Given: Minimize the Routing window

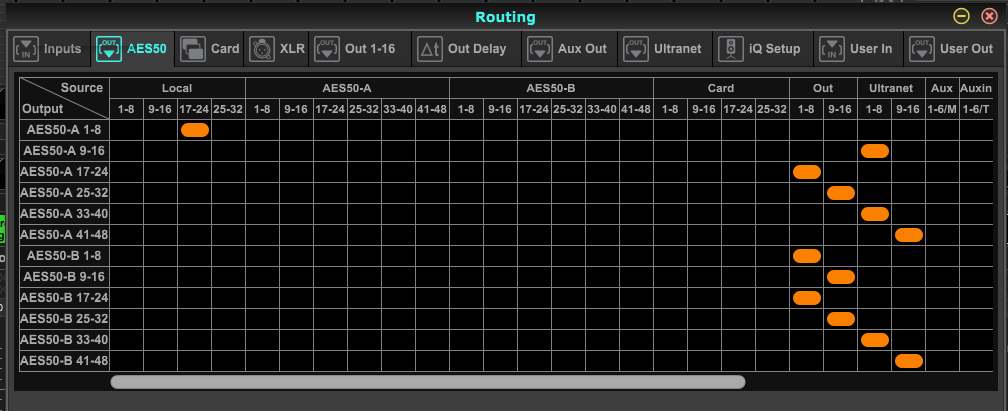Looking at the screenshot, I should pyautogui.click(x=961, y=16).
